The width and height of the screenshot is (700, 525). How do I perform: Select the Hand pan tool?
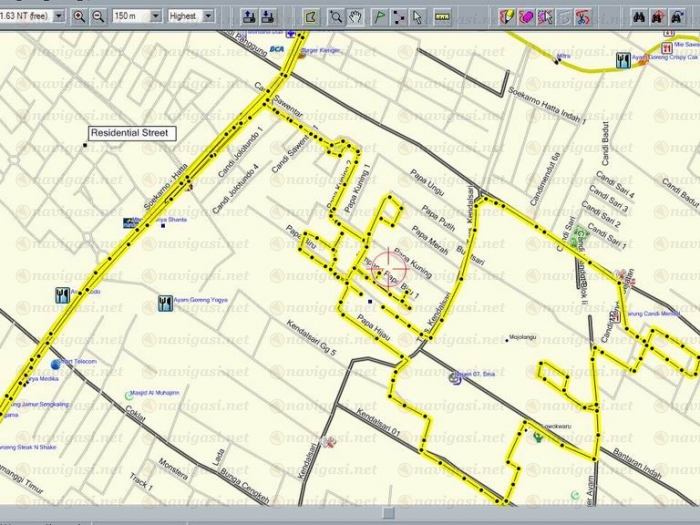pos(356,16)
